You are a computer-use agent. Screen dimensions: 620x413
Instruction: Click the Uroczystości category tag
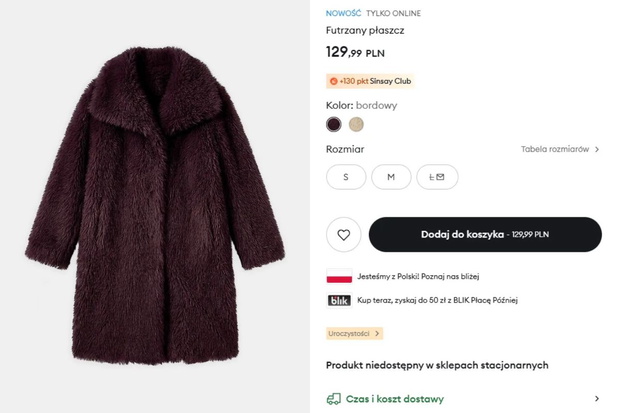click(x=354, y=333)
